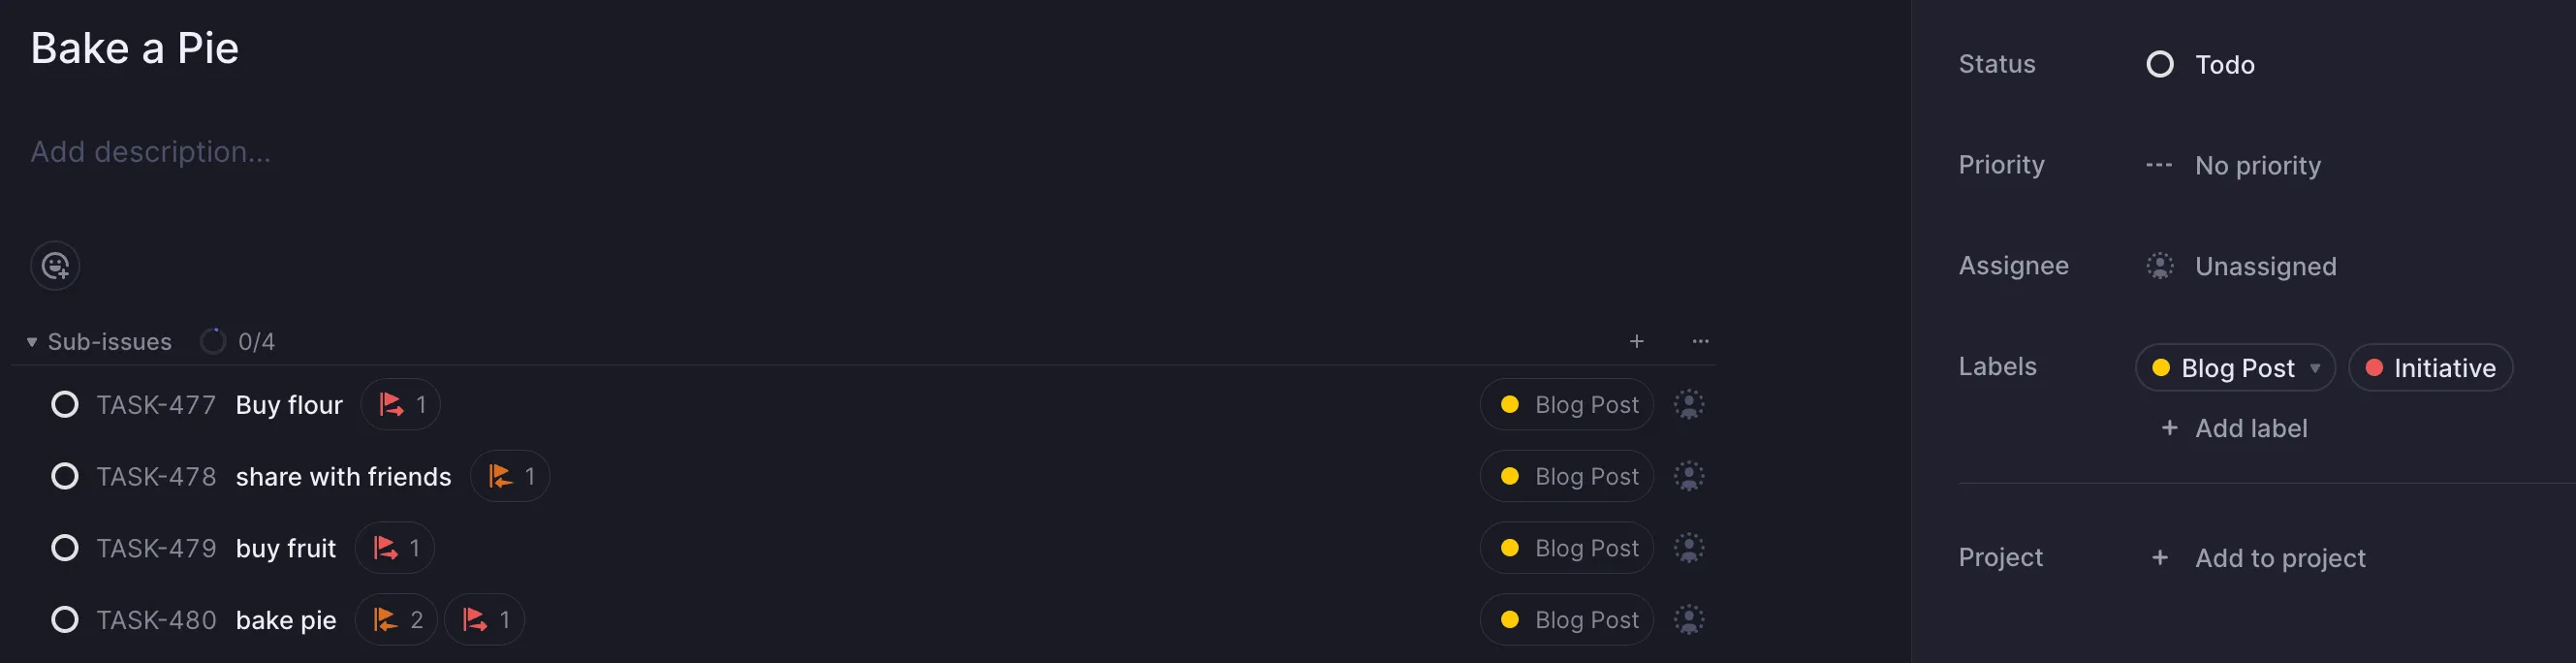
Task: Open the sub-issues three-dot options menu
Action: (1700, 342)
